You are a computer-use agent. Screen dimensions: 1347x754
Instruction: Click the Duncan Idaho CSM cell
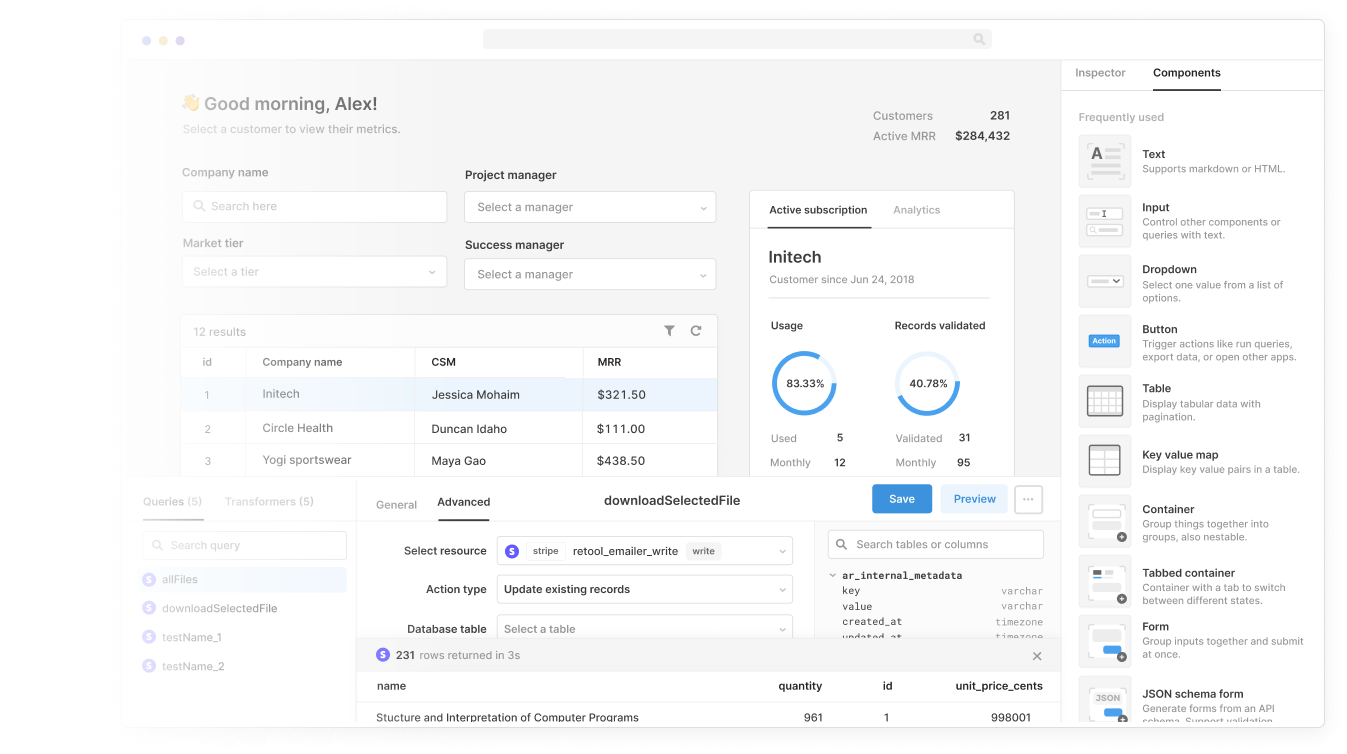coord(499,429)
